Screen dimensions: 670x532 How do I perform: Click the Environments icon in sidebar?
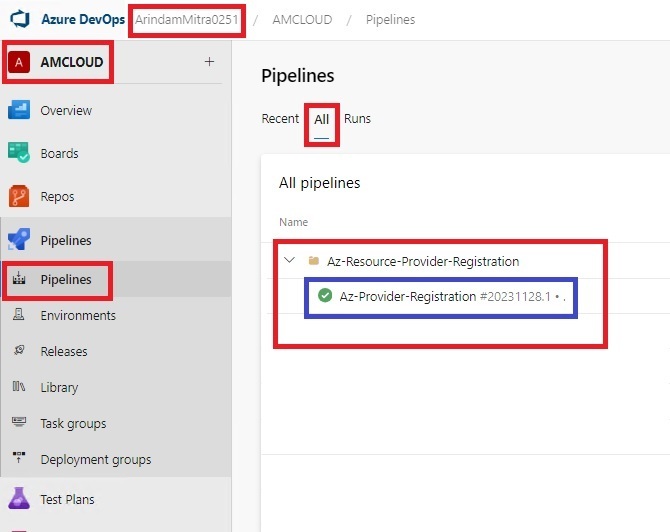[18, 315]
